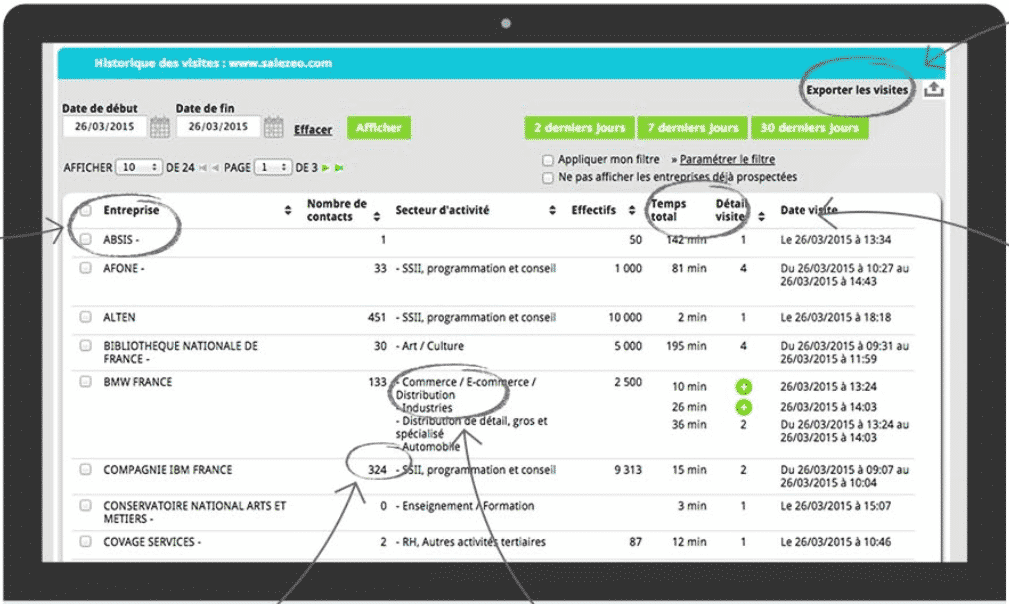Click the 9 313 effectifs value
Screen dimensions: 1009x604
(627, 470)
